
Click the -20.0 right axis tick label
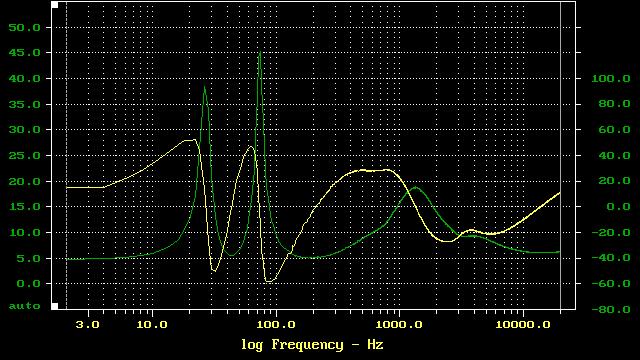[611, 233]
